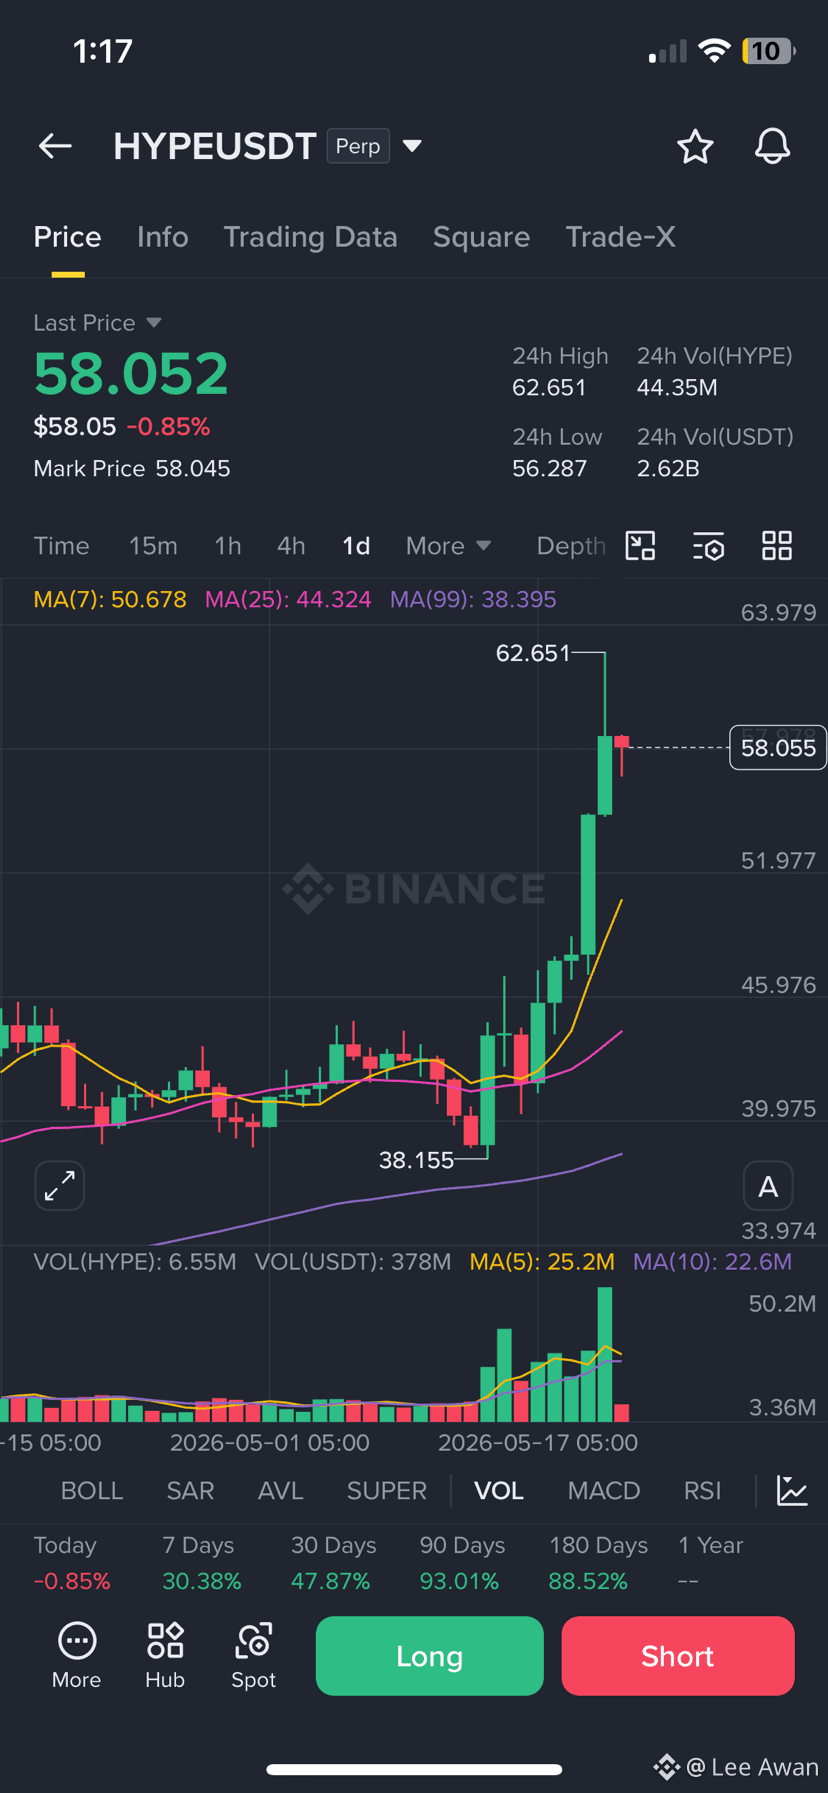828x1793 pixels.
Task: Open the Trading Data tab
Action: click(310, 237)
